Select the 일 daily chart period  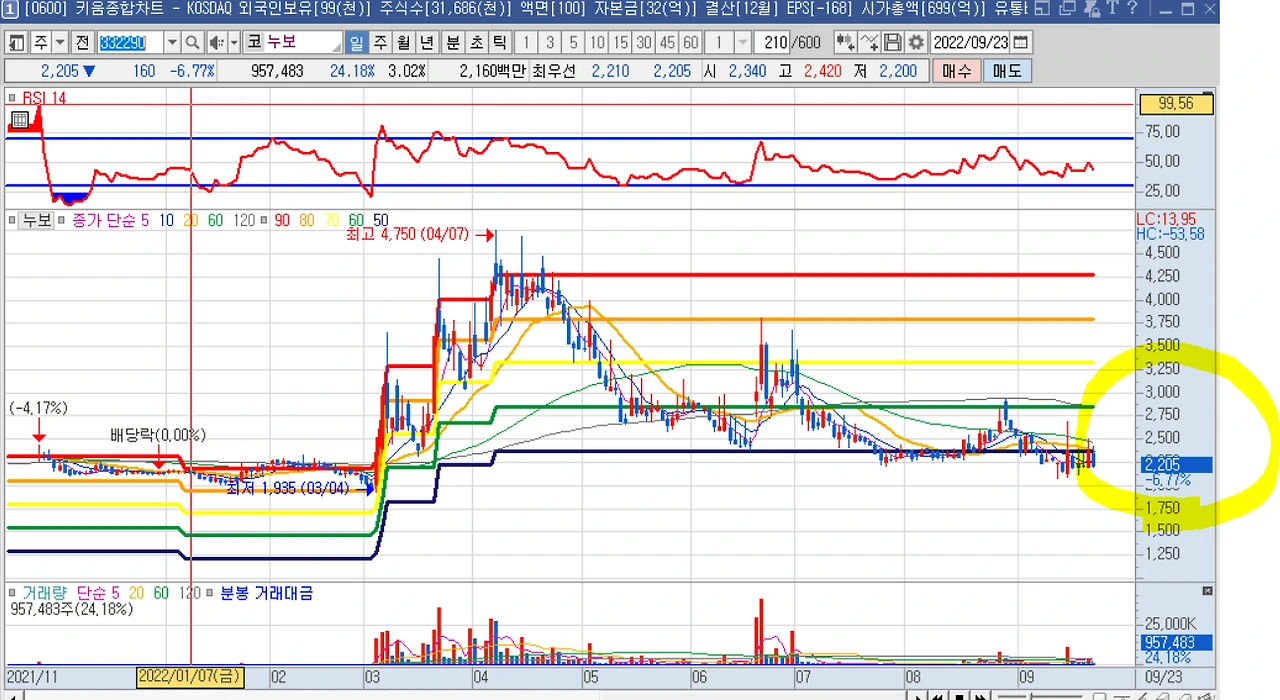pyautogui.click(x=357, y=43)
